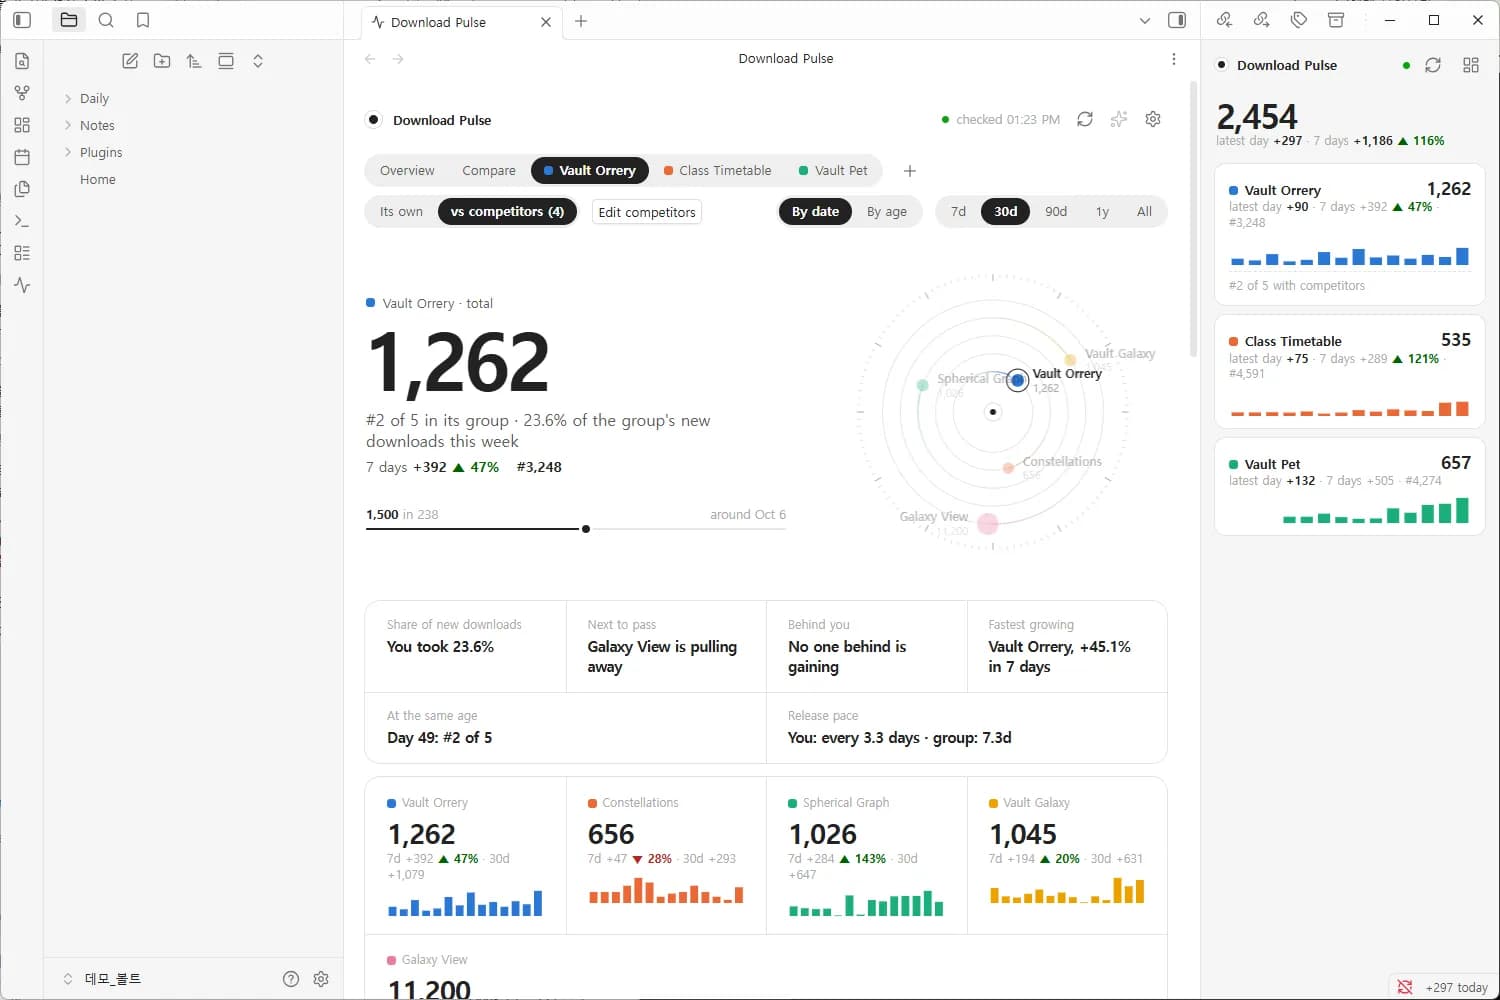Image resolution: width=1500 pixels, height=1000 pixels.
Task: Refresh the right sidebar Download Pulse panel
Action: pos(1433,65)
